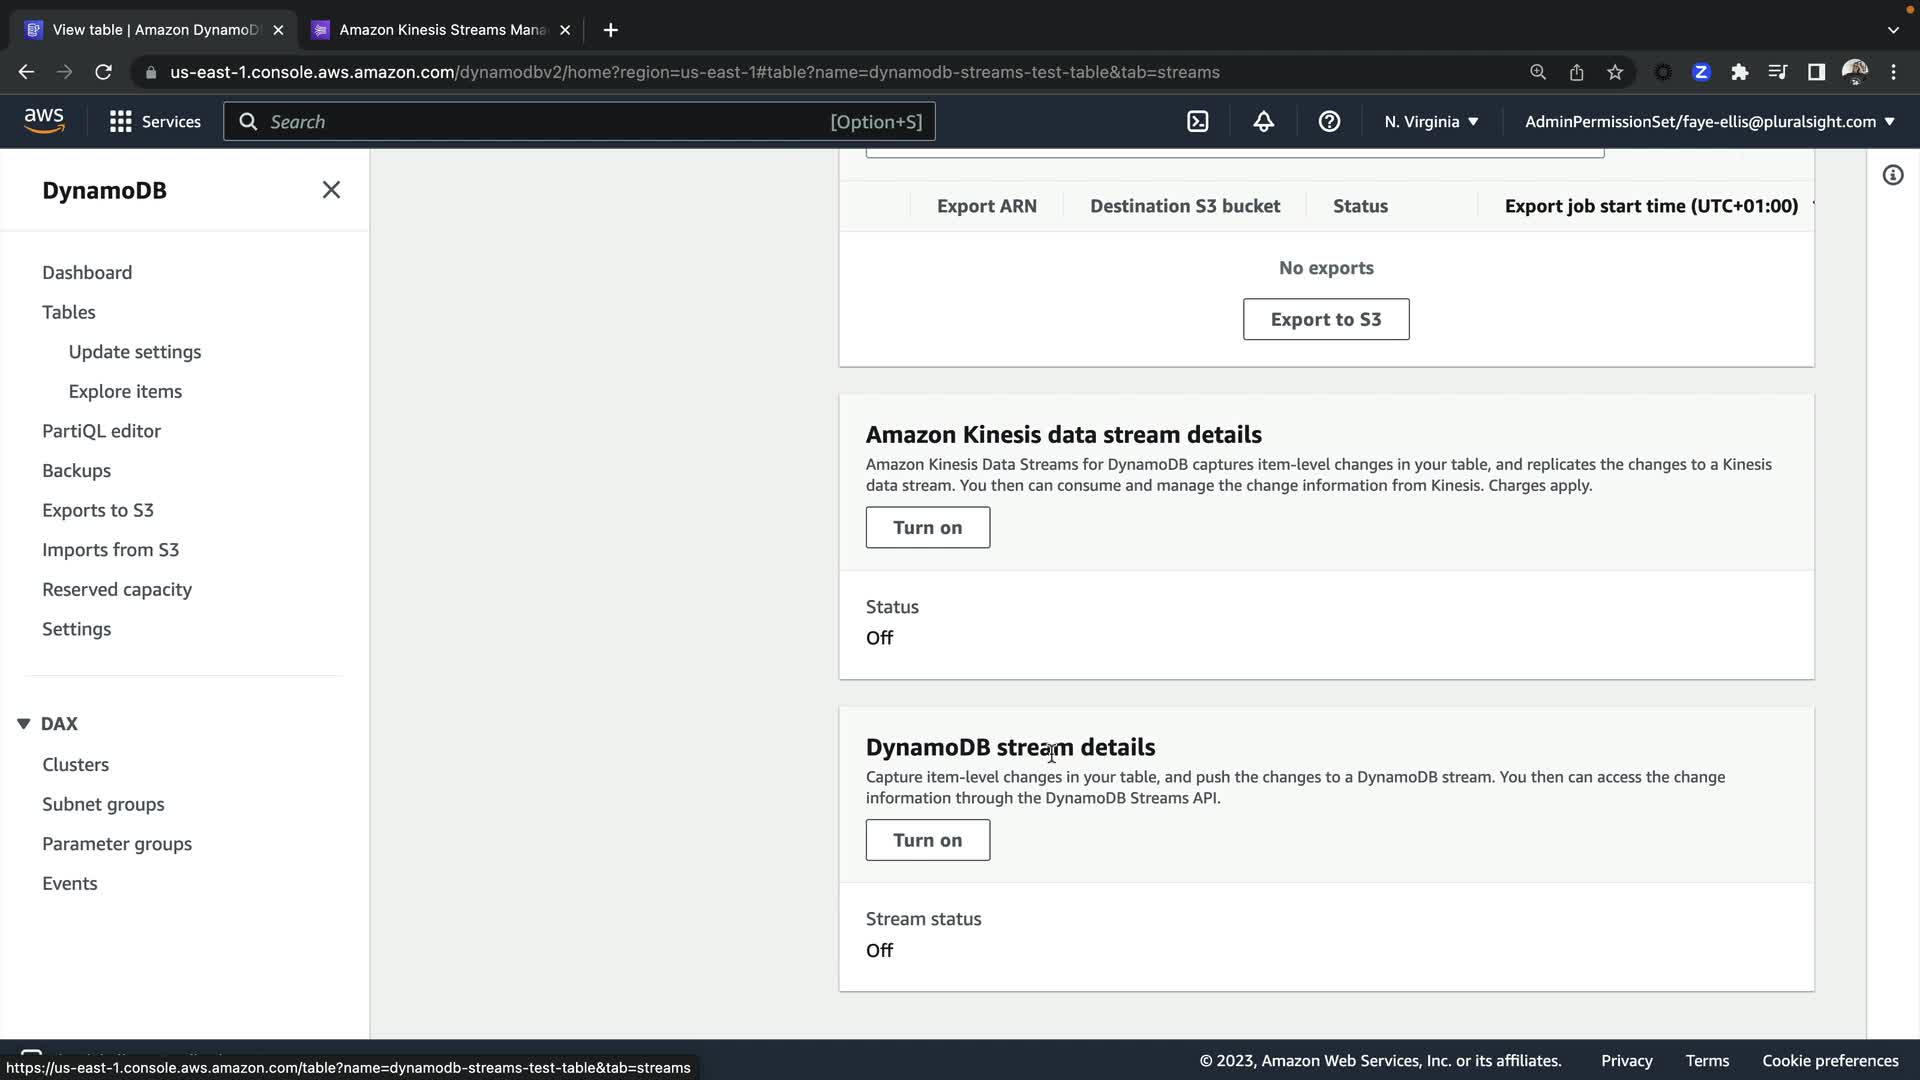Open the help question mark menu
Image resolution: width=1920 pixels, height=1080 pixels.
[x=1329, y=122]
